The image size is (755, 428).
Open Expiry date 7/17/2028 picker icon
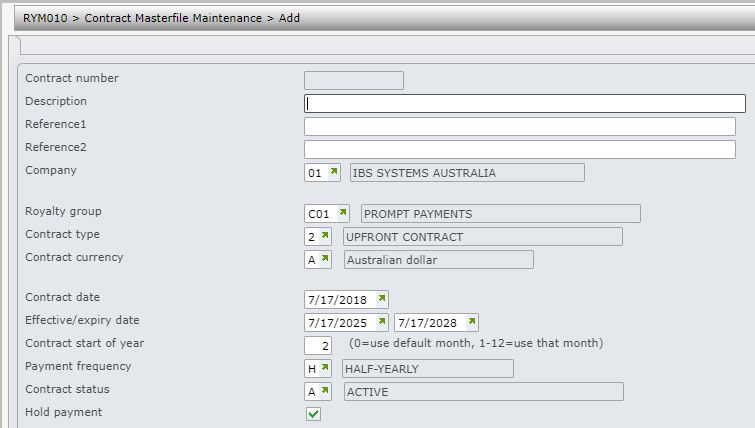coord(472,321)
